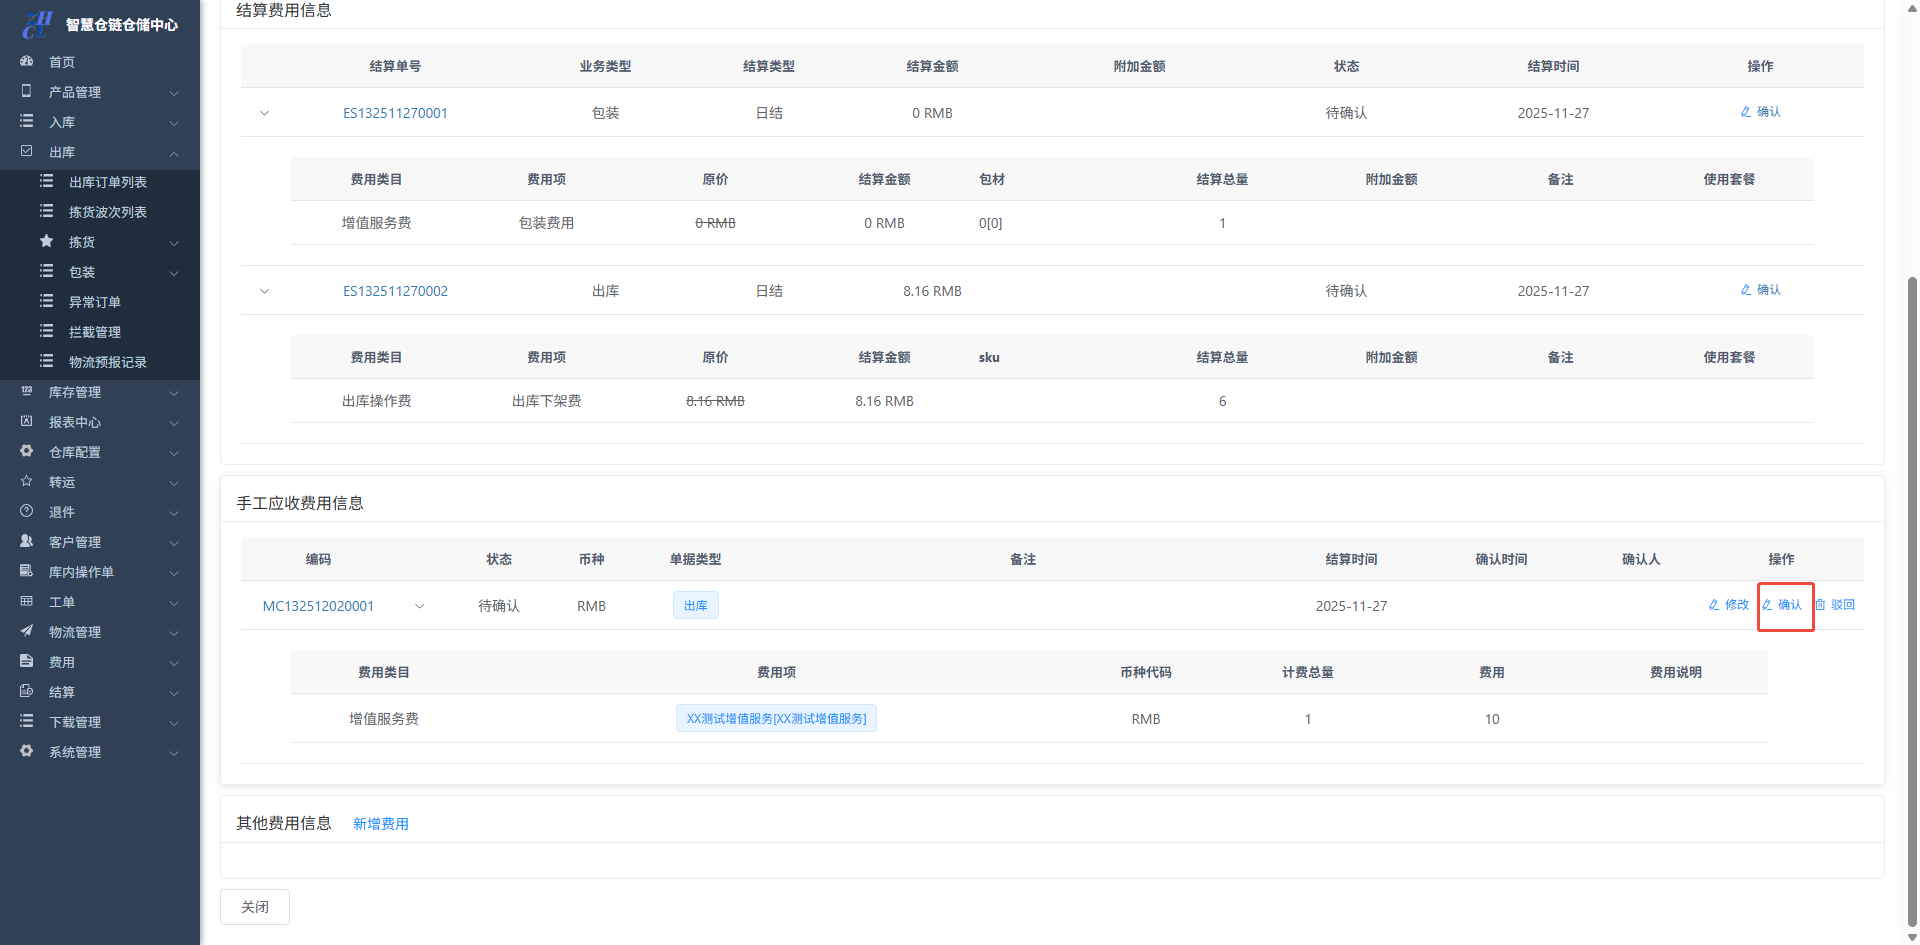Click the 关闭 button
This screenshot has height=945, width=1920.
click(x=255, y=907)
